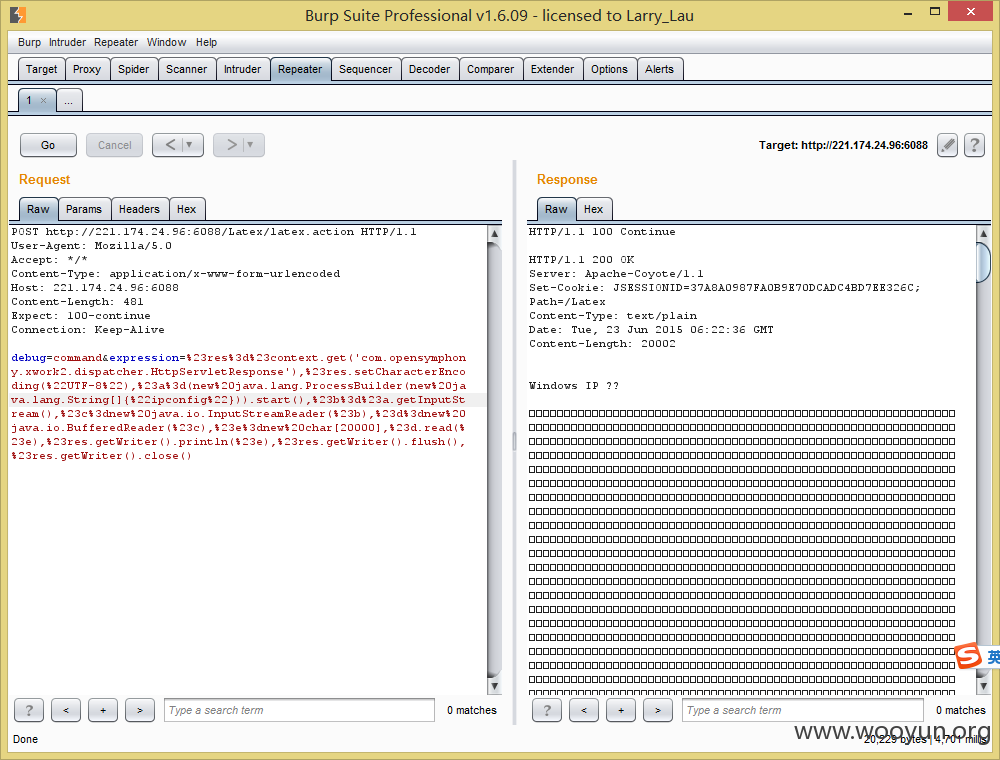
Task: Open the Request Hex tab
Action: coord(187,209)
